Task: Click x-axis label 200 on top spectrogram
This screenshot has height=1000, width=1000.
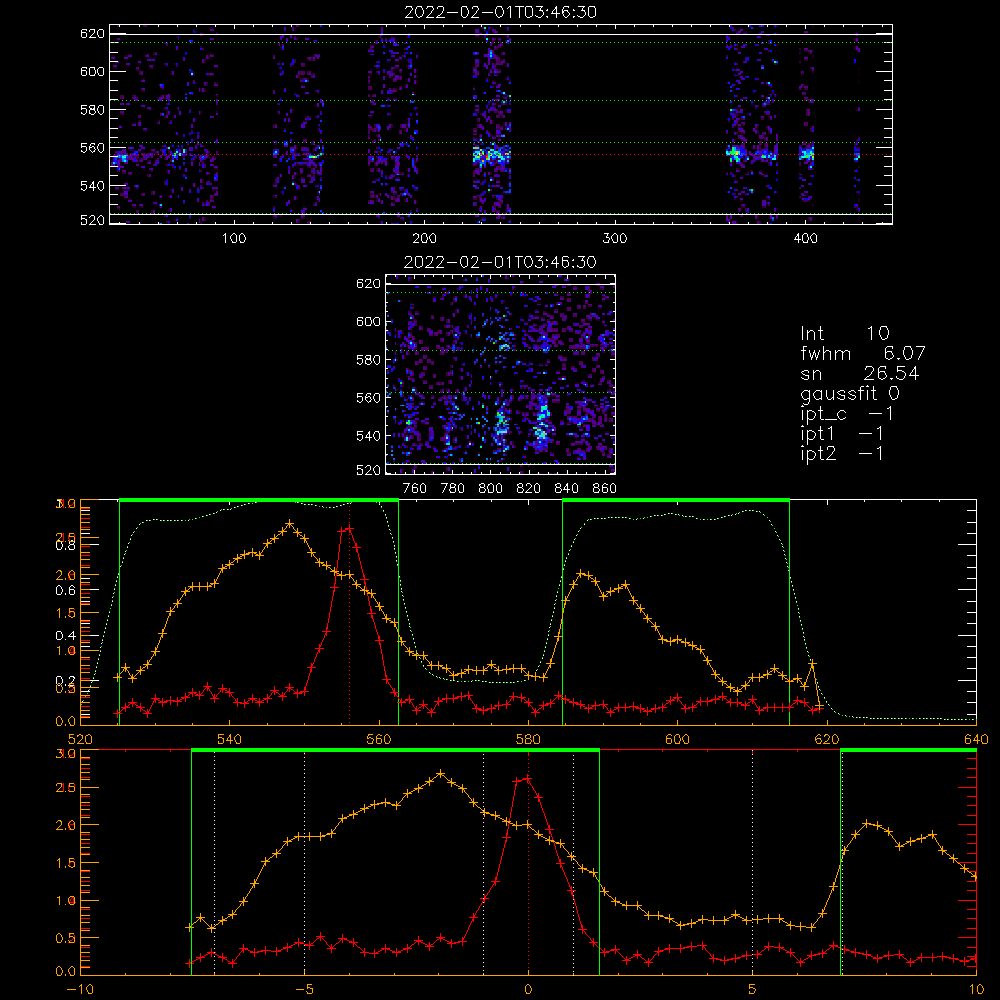Action: 424,239
